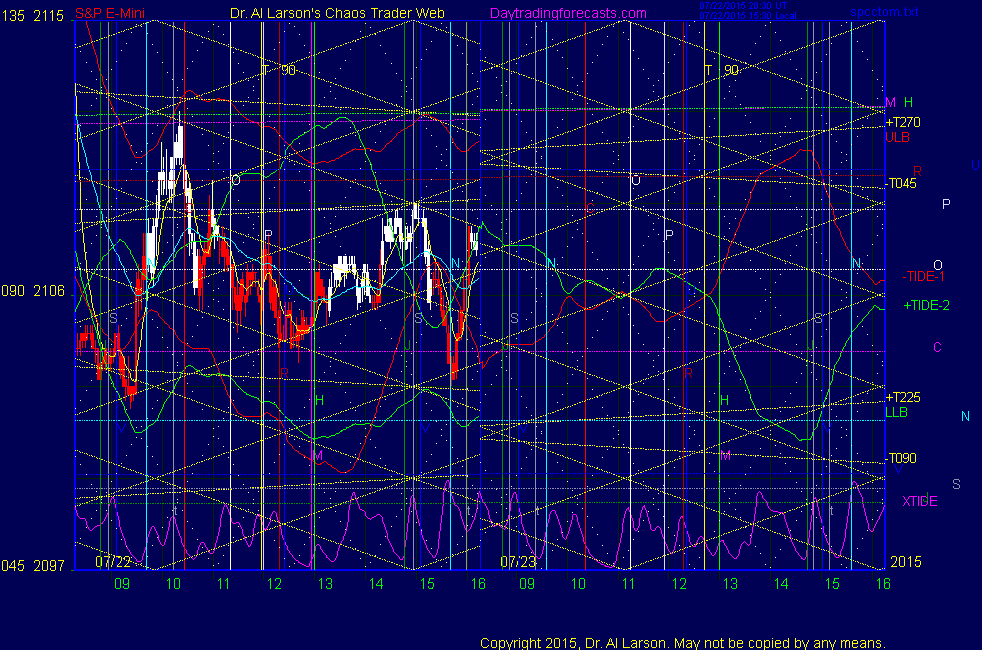
Task: Select the "135 2115" price axis label
Action: pos(33,16)
